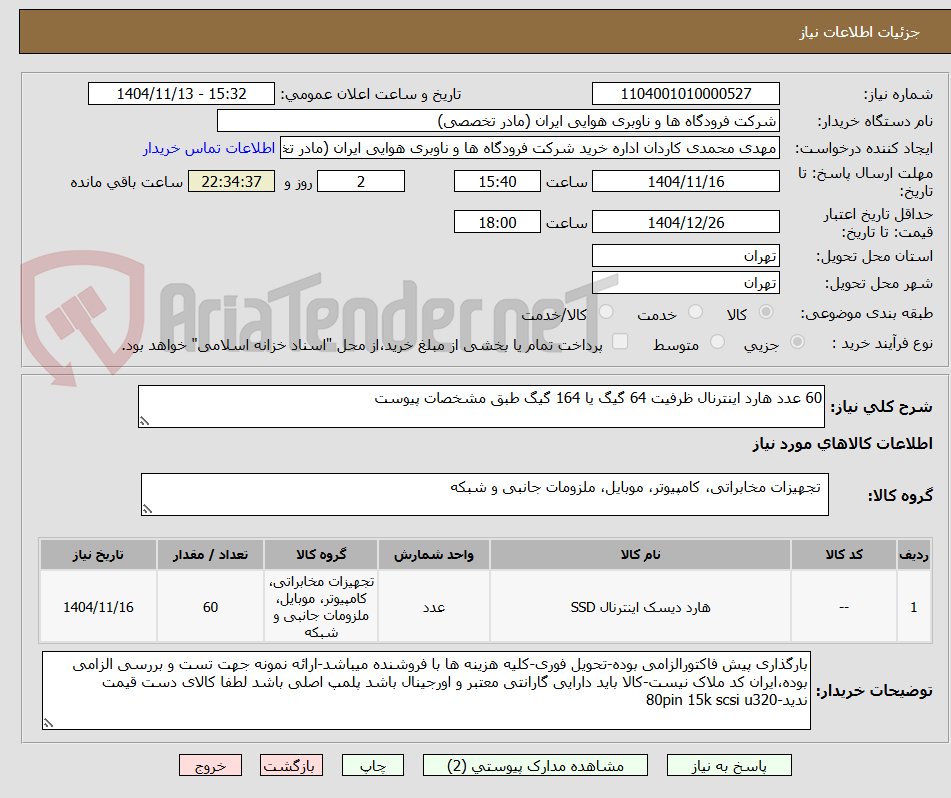Click the گروه کالا table column header

[321, 554]
